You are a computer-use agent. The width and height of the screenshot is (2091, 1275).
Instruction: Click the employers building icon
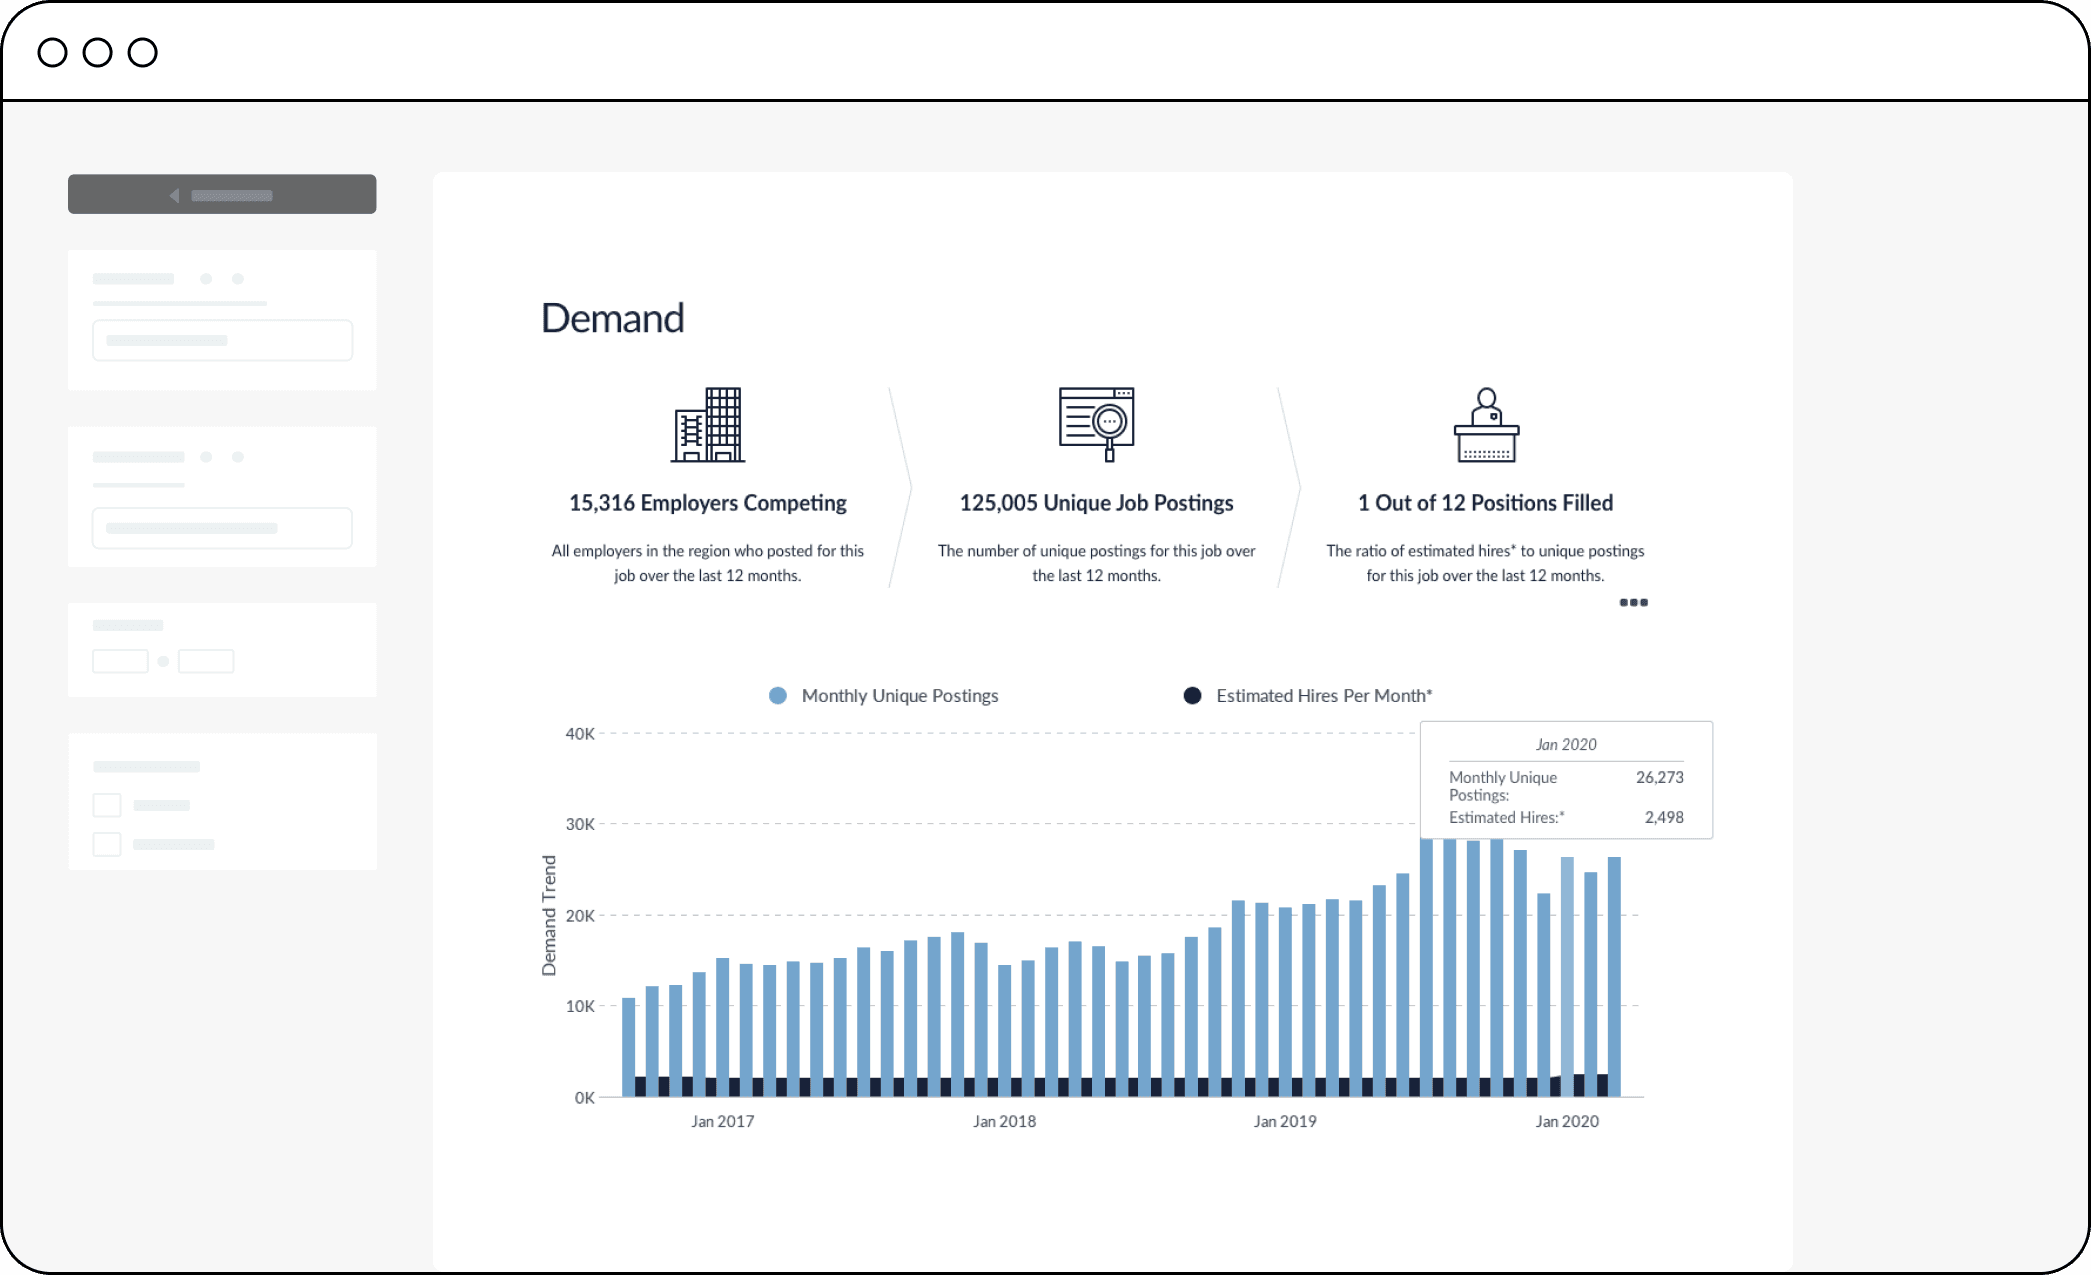(x=708, y=425)
